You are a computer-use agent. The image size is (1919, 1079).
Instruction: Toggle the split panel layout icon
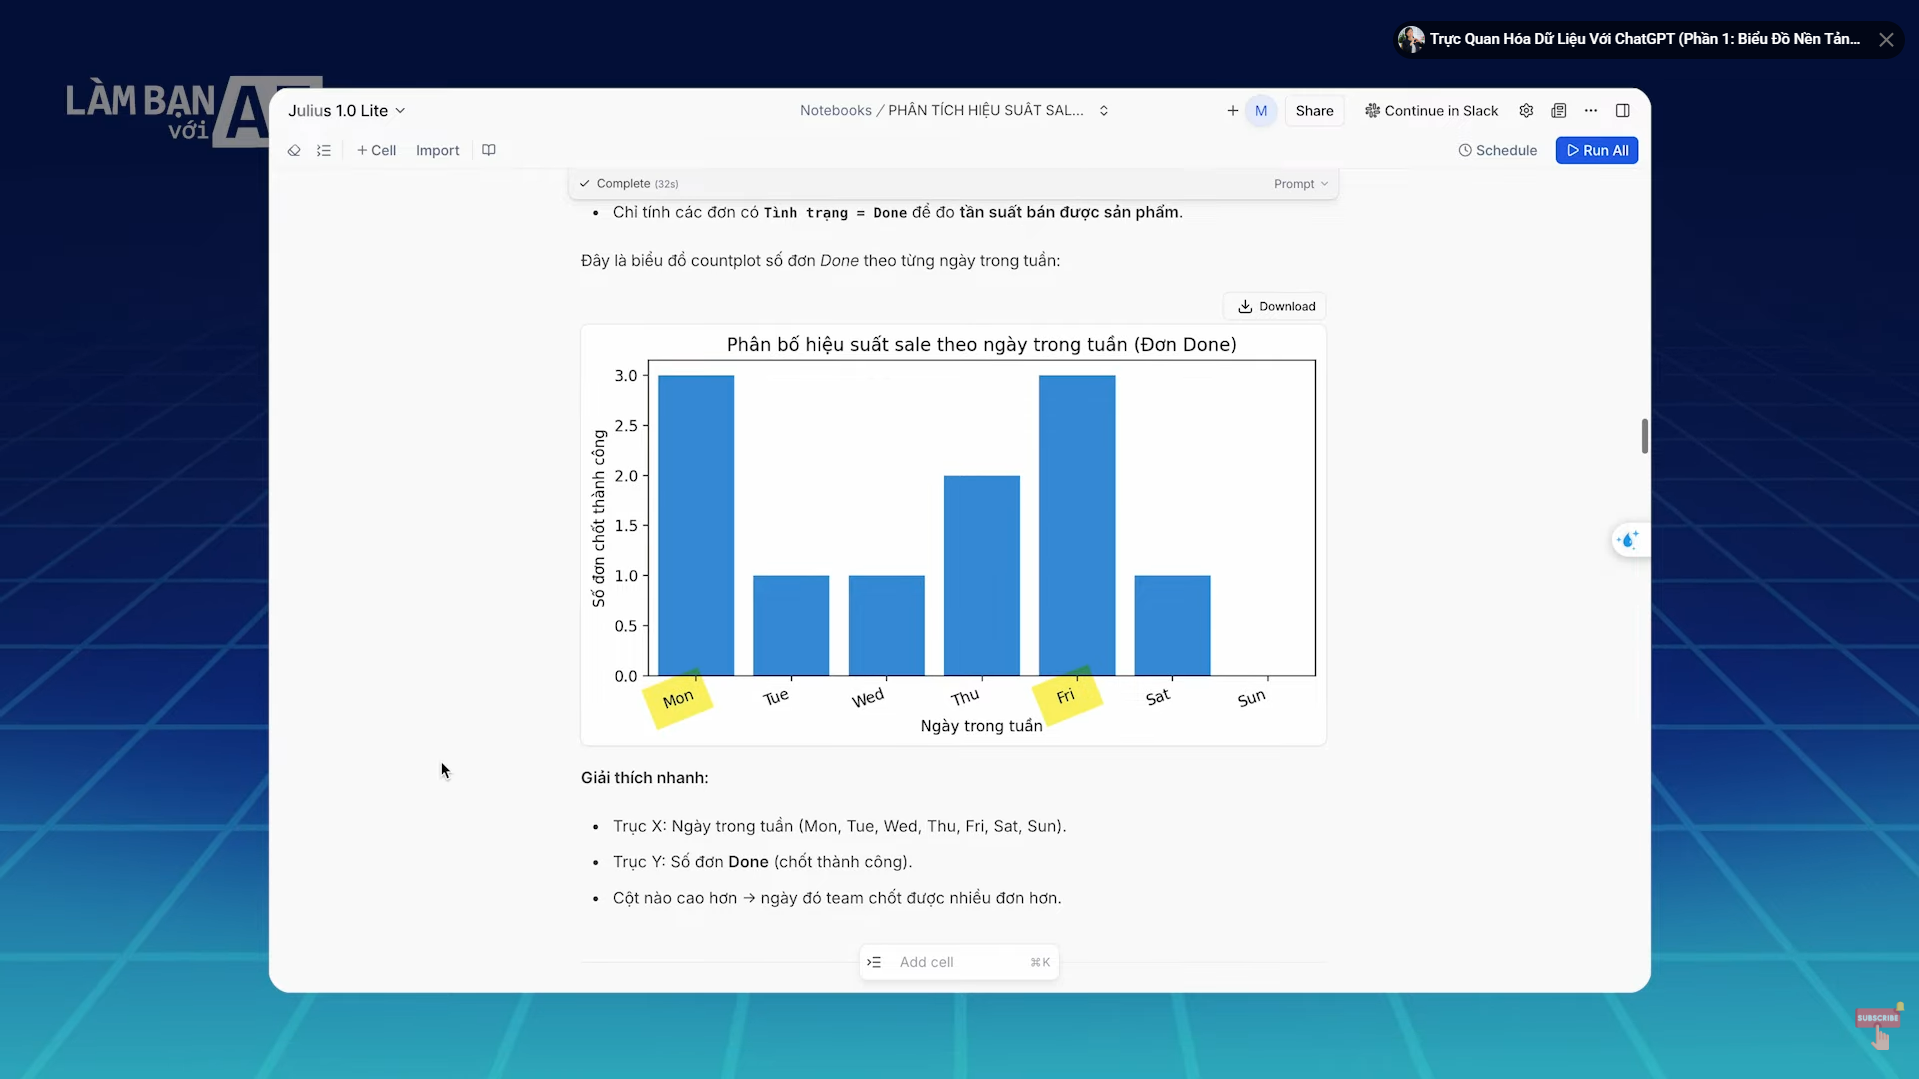tap(1623, 110)
